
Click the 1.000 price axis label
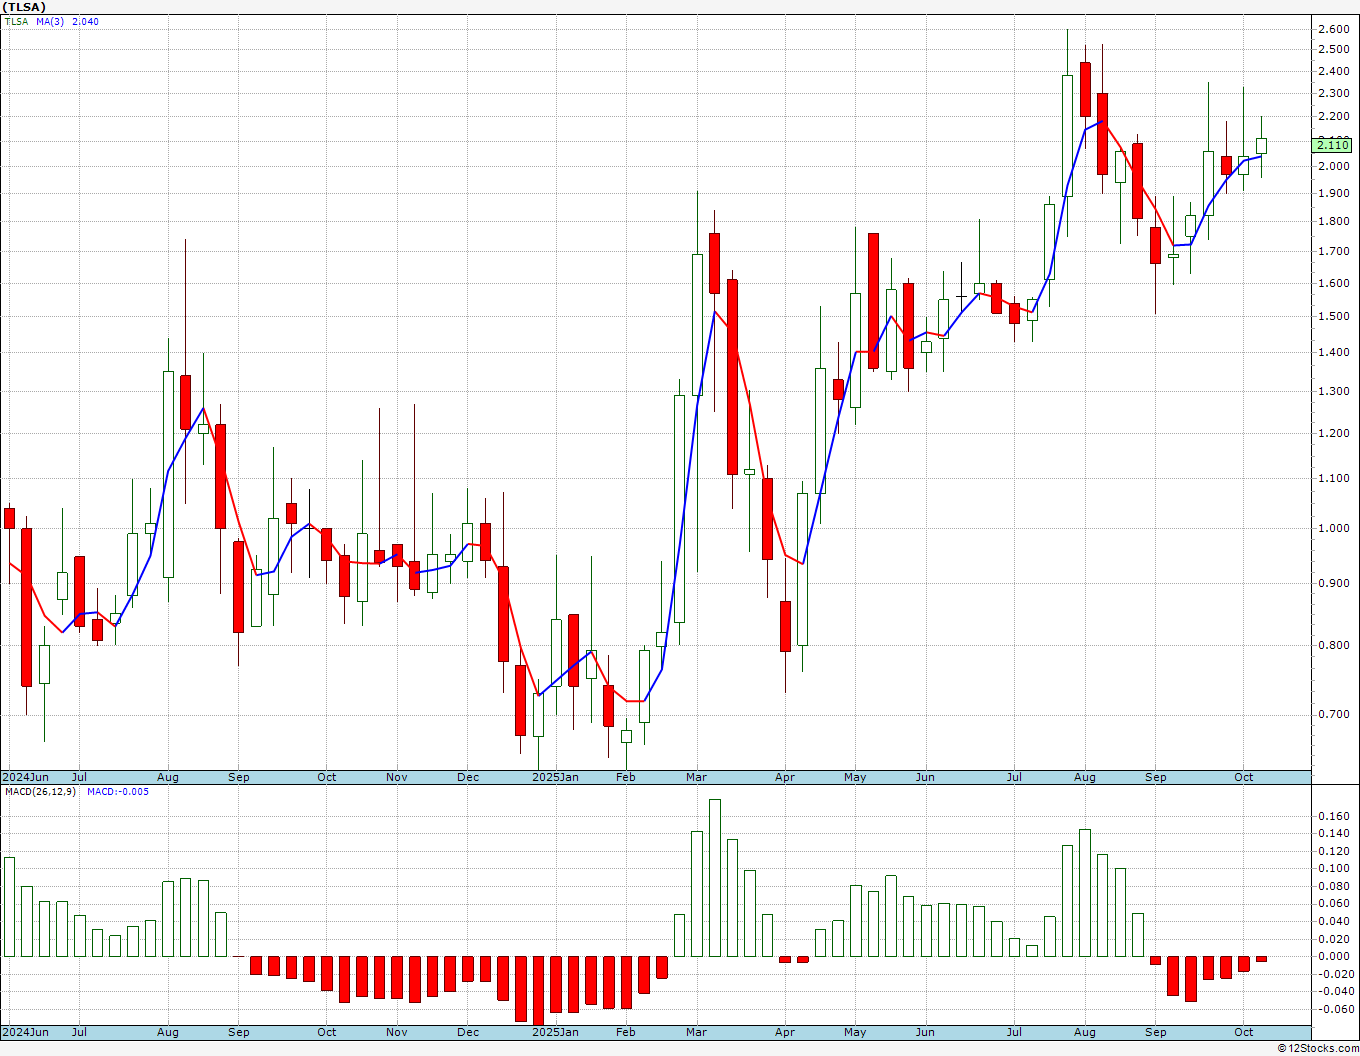(1333, 528)
